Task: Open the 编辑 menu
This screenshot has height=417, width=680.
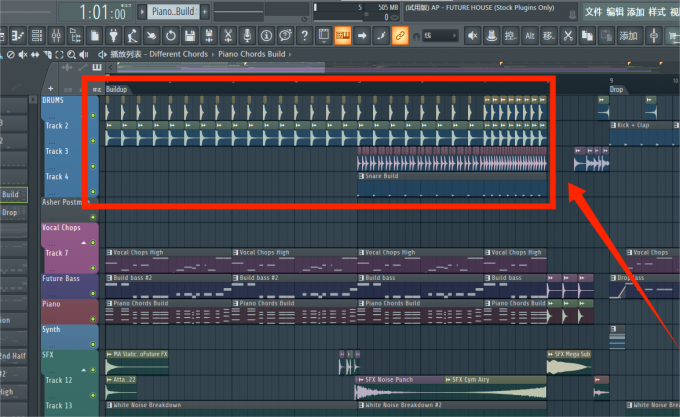Action: coord(615,12)
